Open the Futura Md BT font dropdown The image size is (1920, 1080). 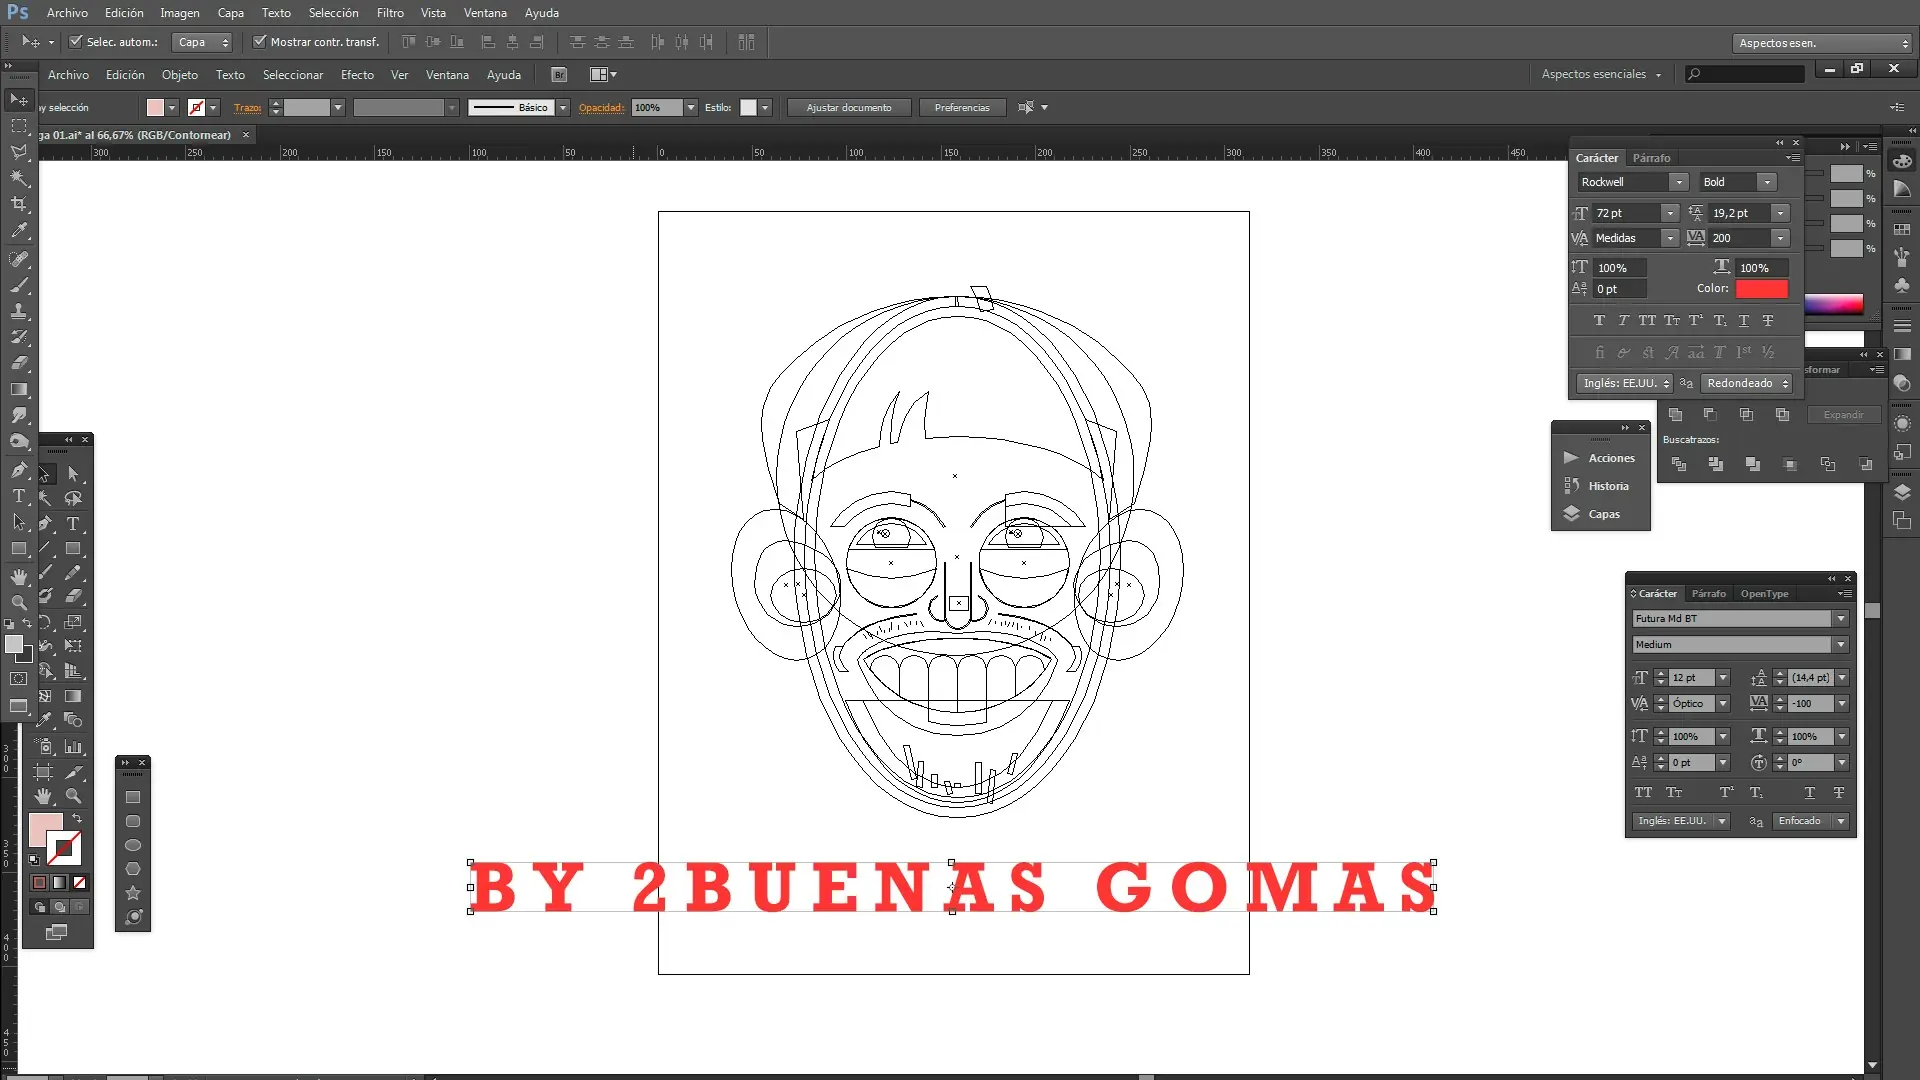[x=1840, y=618]
